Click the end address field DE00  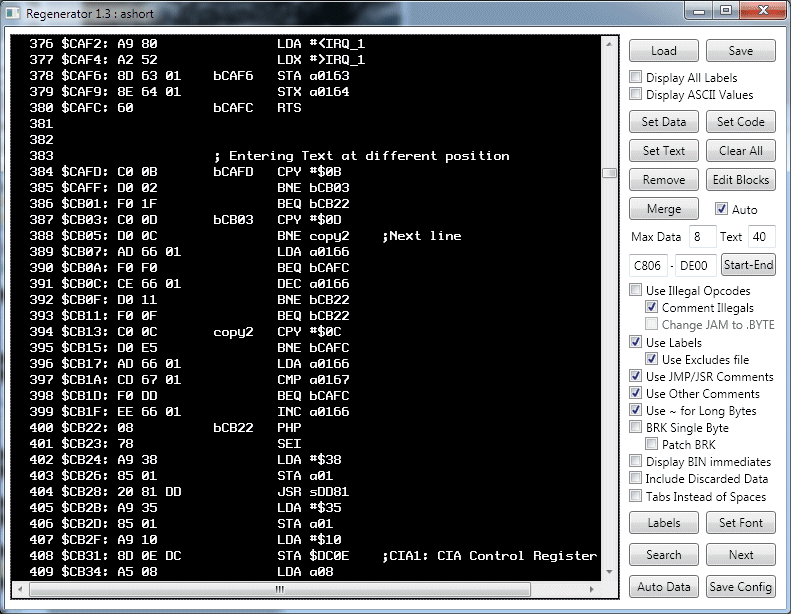(695, 265)
